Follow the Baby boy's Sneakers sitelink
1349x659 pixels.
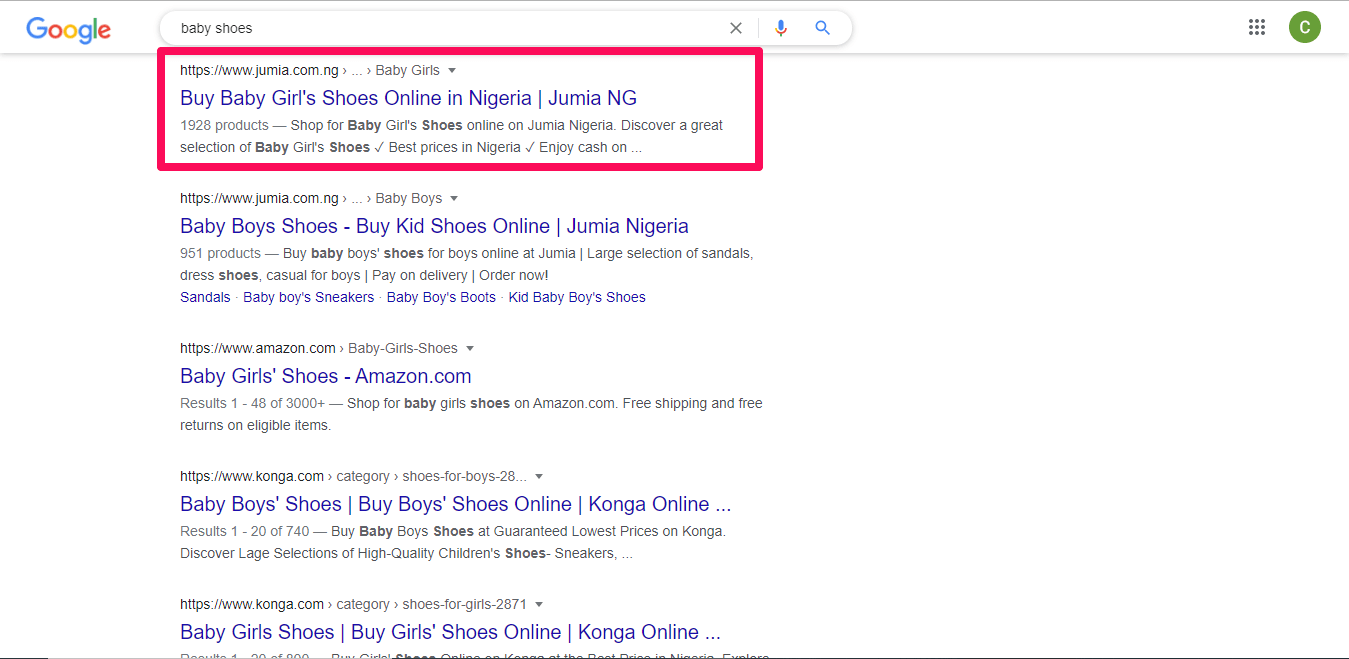coord(308,297)
